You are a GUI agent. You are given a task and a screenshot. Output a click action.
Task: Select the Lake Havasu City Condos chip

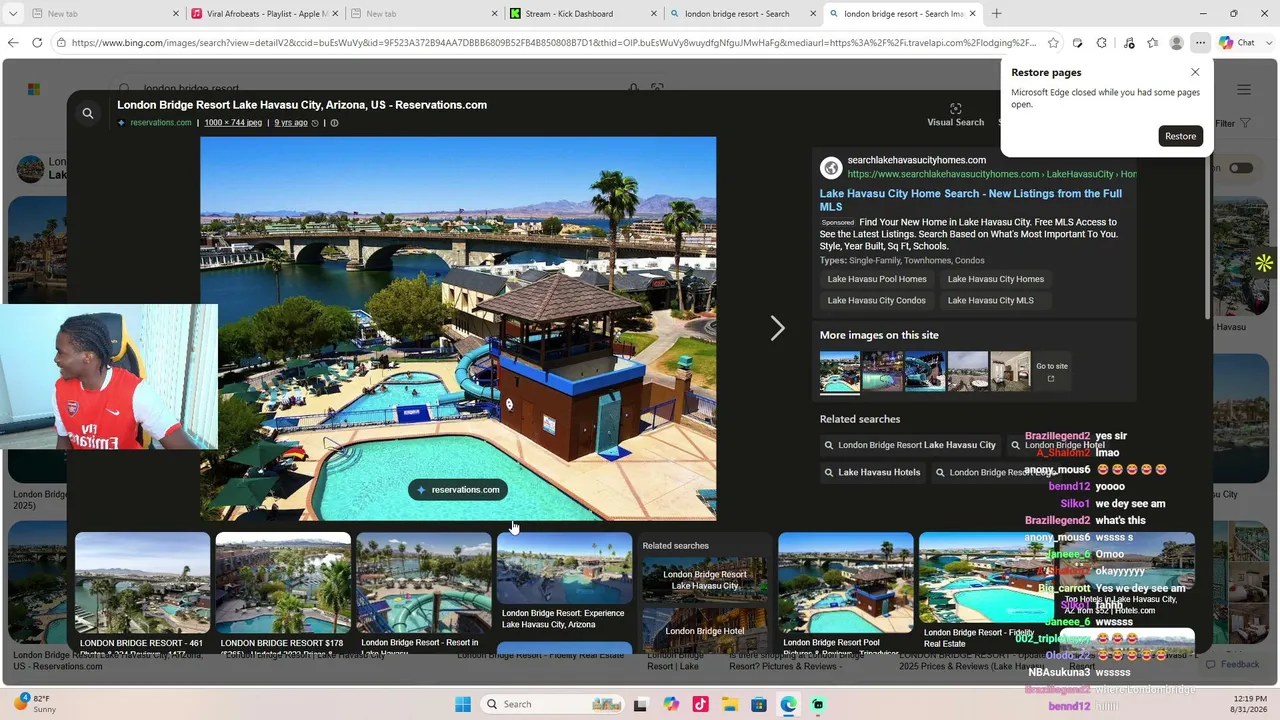876,300
